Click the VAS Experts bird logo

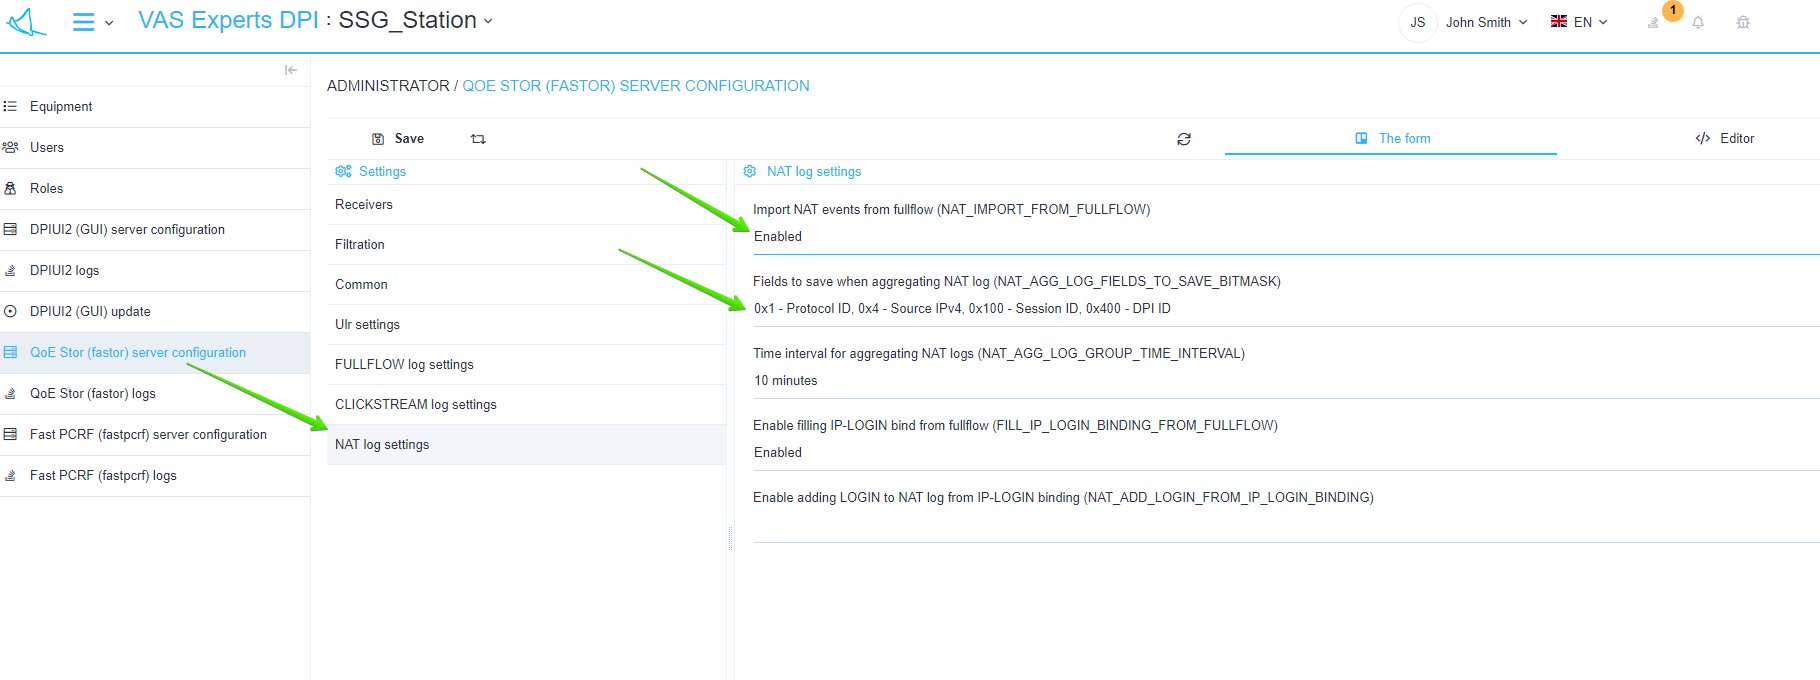(x=27, y=22)
